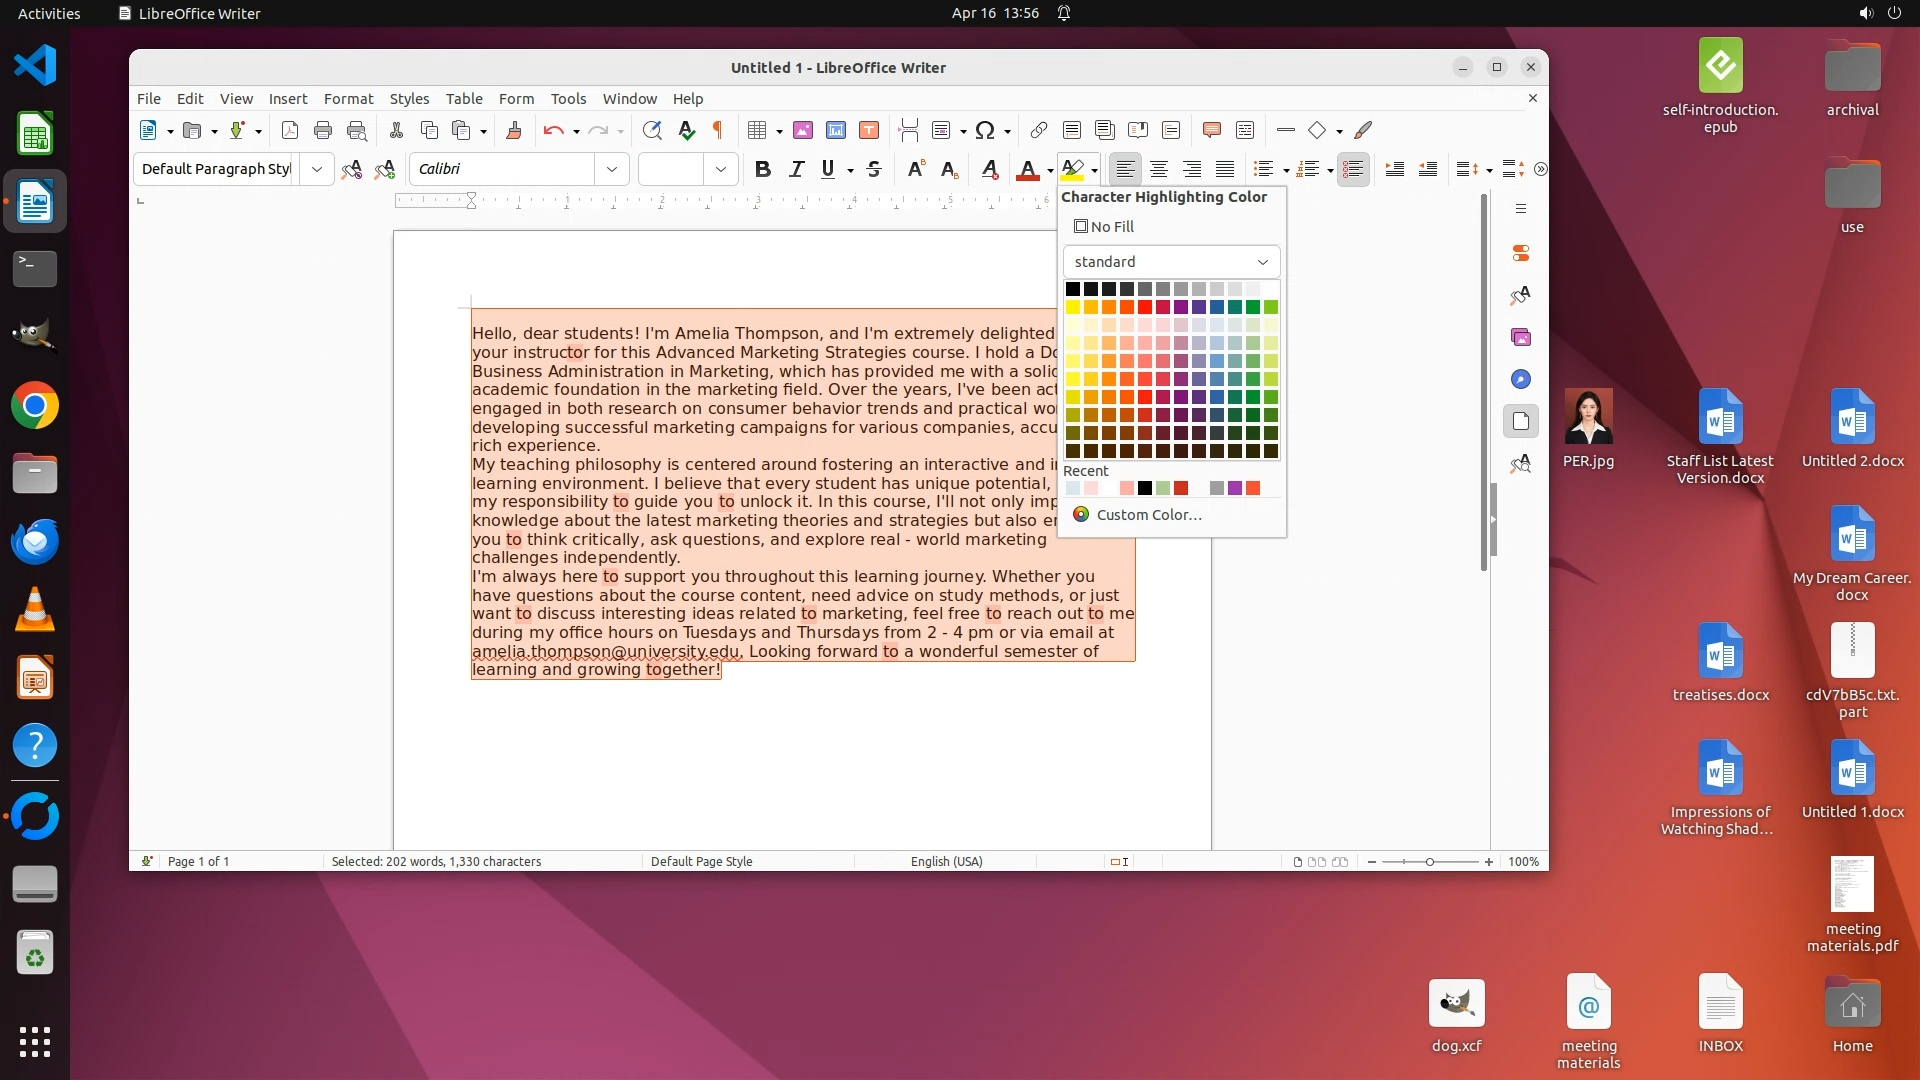Click the No Fill button
Image resolution: width=1920 pixels, height=1080 pixels.
pyautogui.click(x=1104, y=227)
